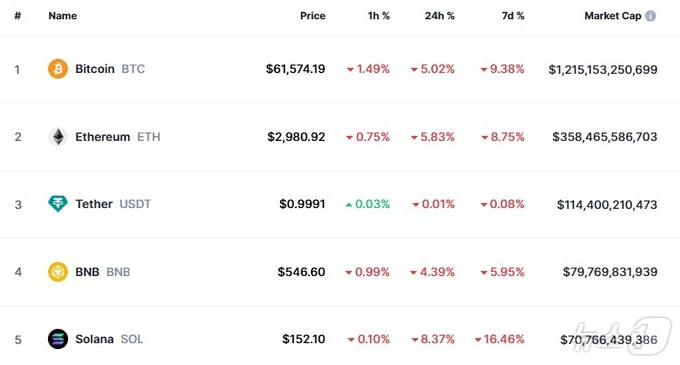Click the Market Cap info icon

pyautogui.click(x=651, y=16)
